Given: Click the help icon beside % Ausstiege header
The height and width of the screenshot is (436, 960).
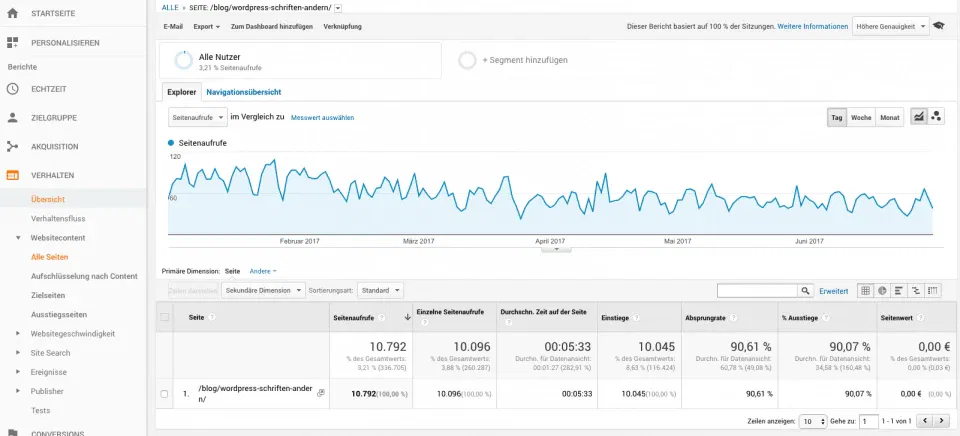Looking at the screenshot, I should 827,317.
